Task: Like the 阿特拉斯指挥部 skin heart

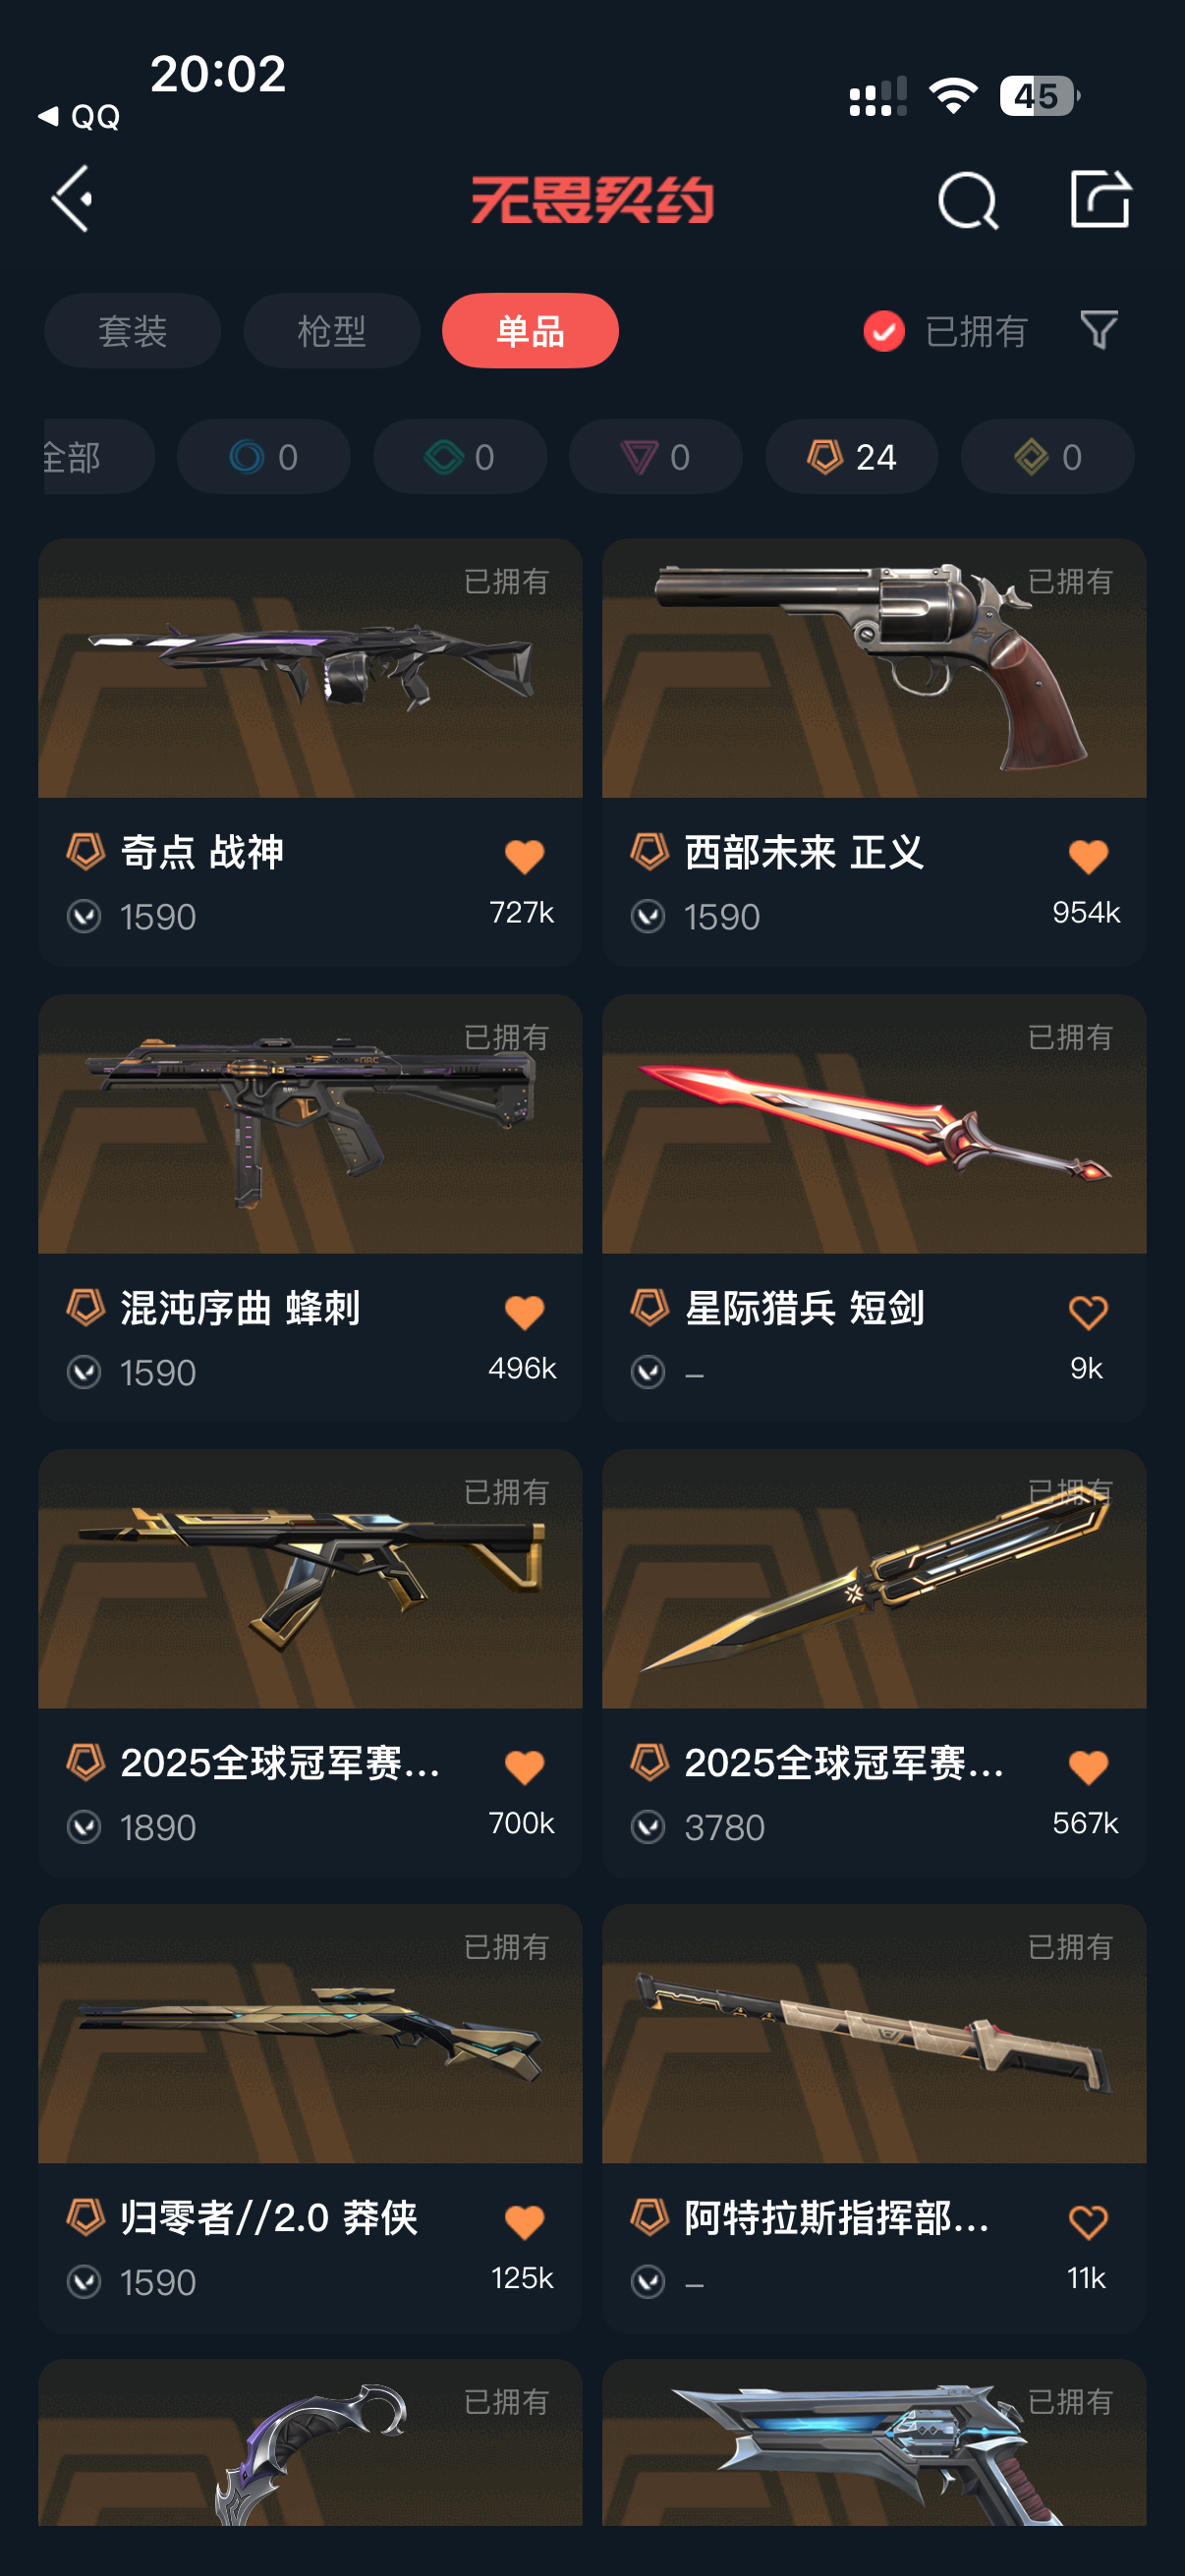Action: (1088, 2222)
